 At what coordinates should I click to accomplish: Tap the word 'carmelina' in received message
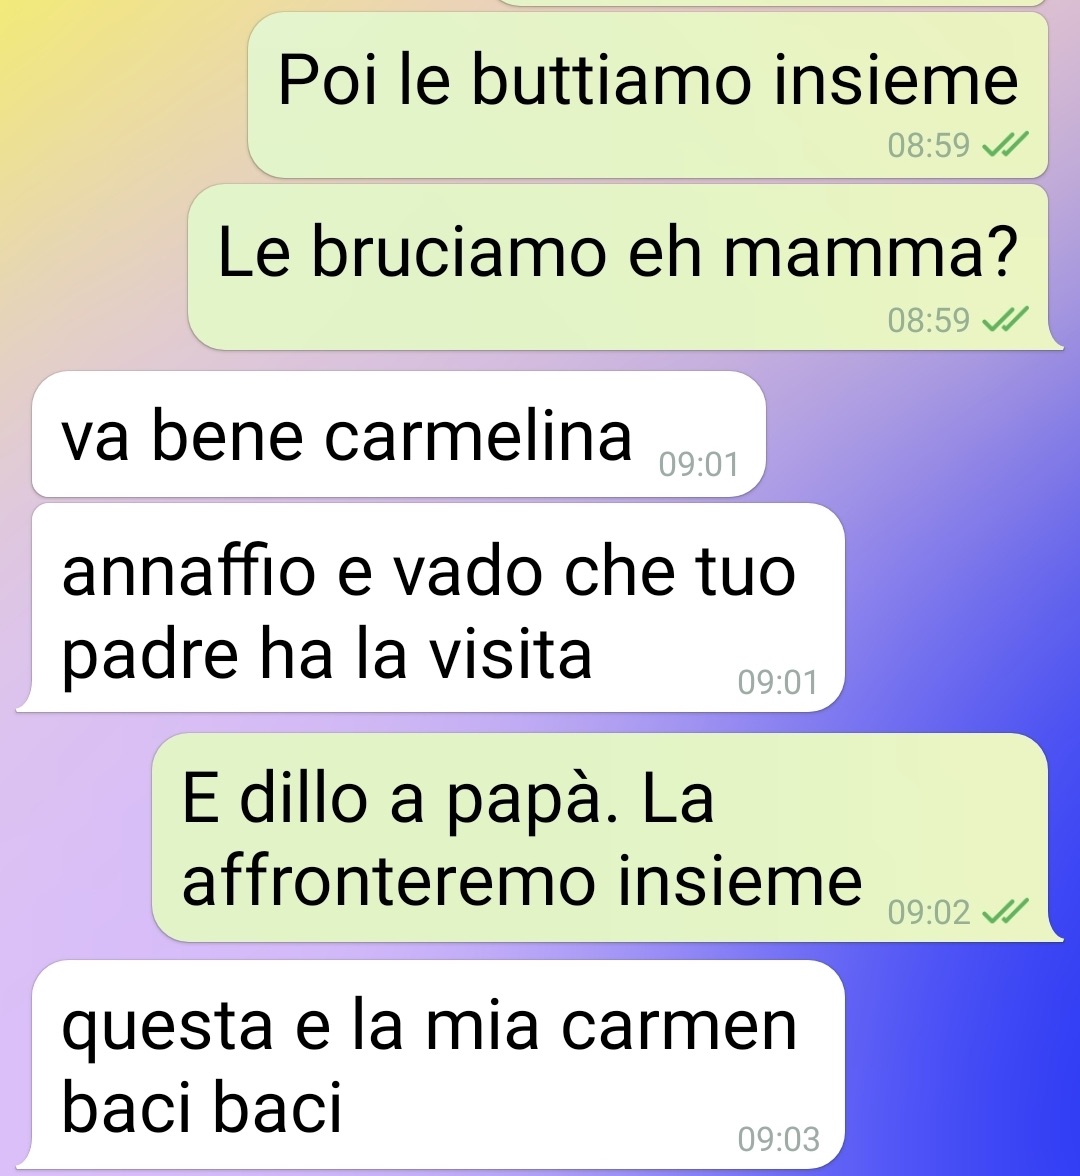click(478, 436)
